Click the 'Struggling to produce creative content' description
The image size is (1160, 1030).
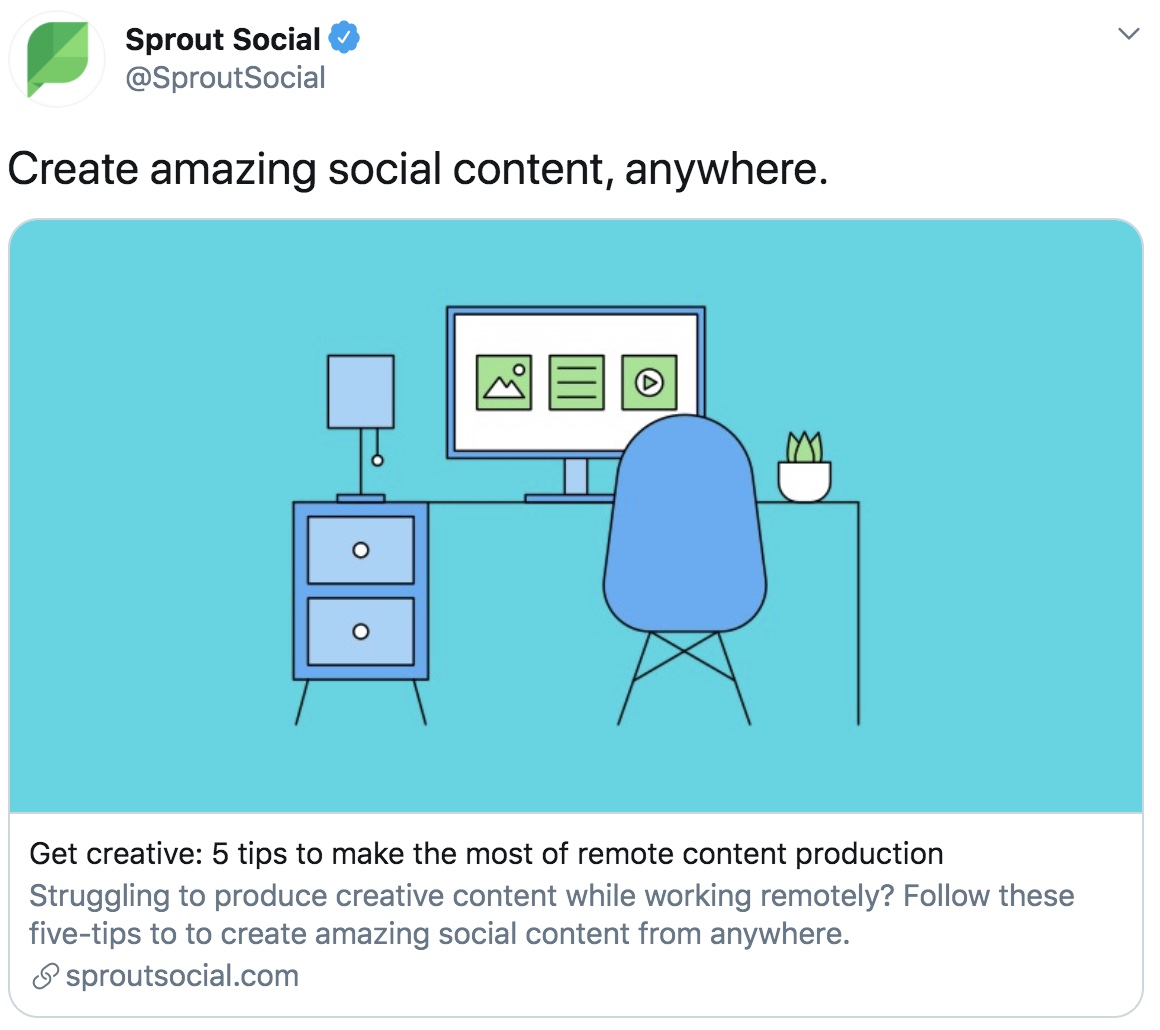pyautogui.click(x=552, y=915)
